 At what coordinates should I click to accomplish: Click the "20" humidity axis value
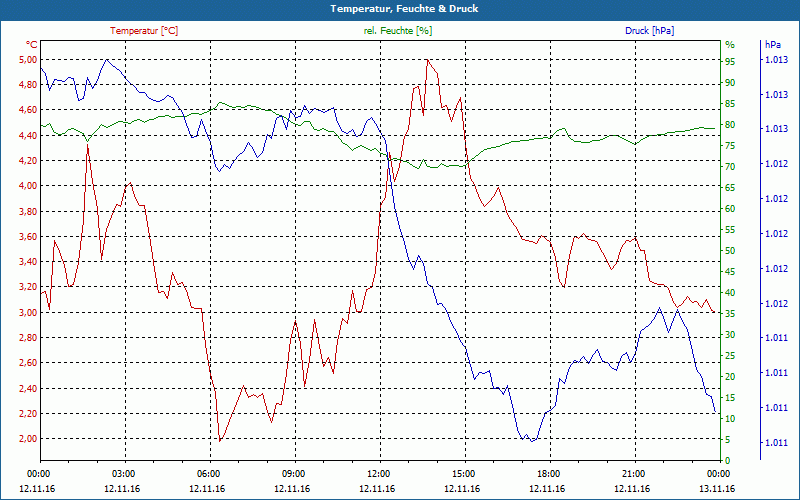coord(730,377)
